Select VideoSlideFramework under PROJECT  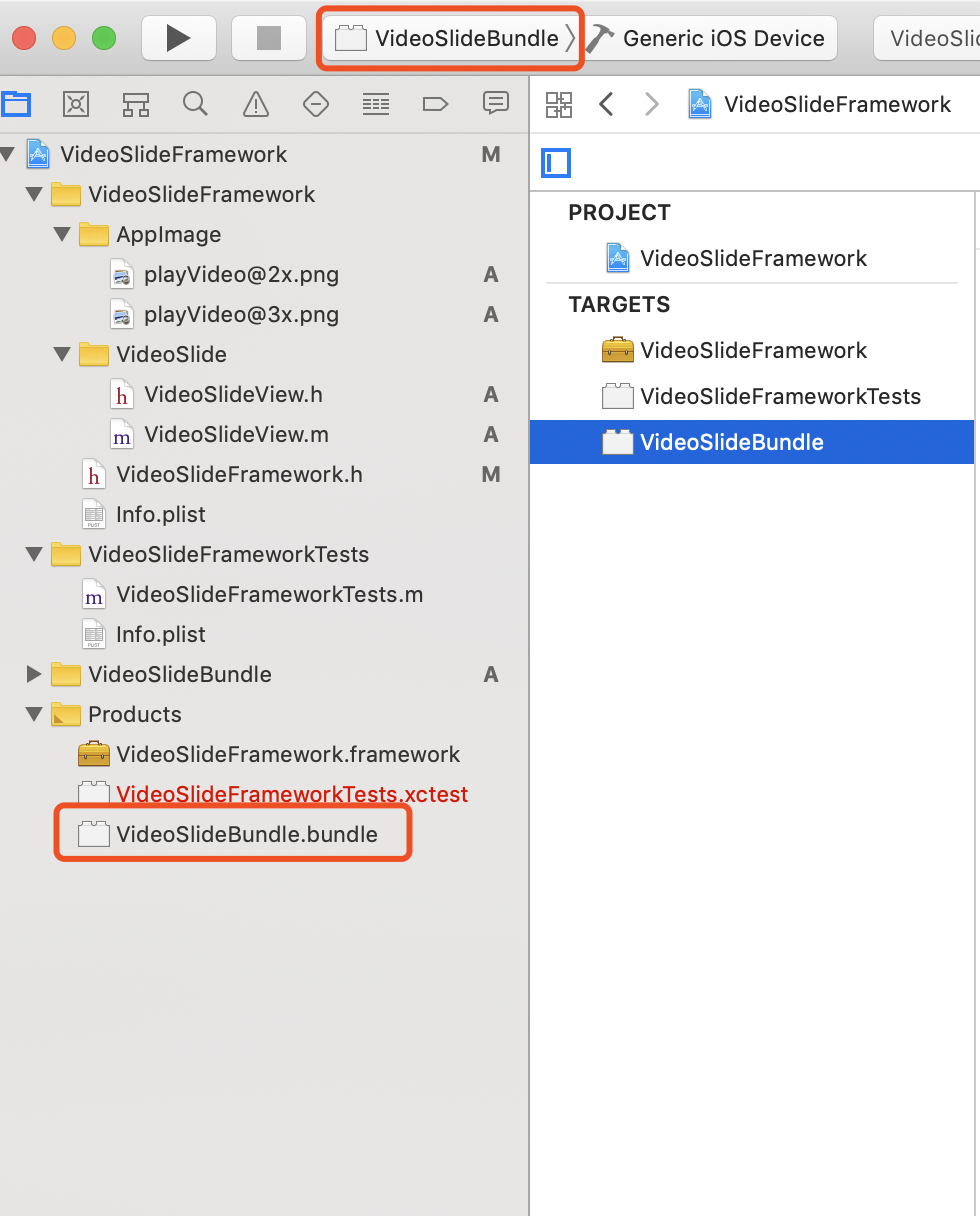(753, 258)
